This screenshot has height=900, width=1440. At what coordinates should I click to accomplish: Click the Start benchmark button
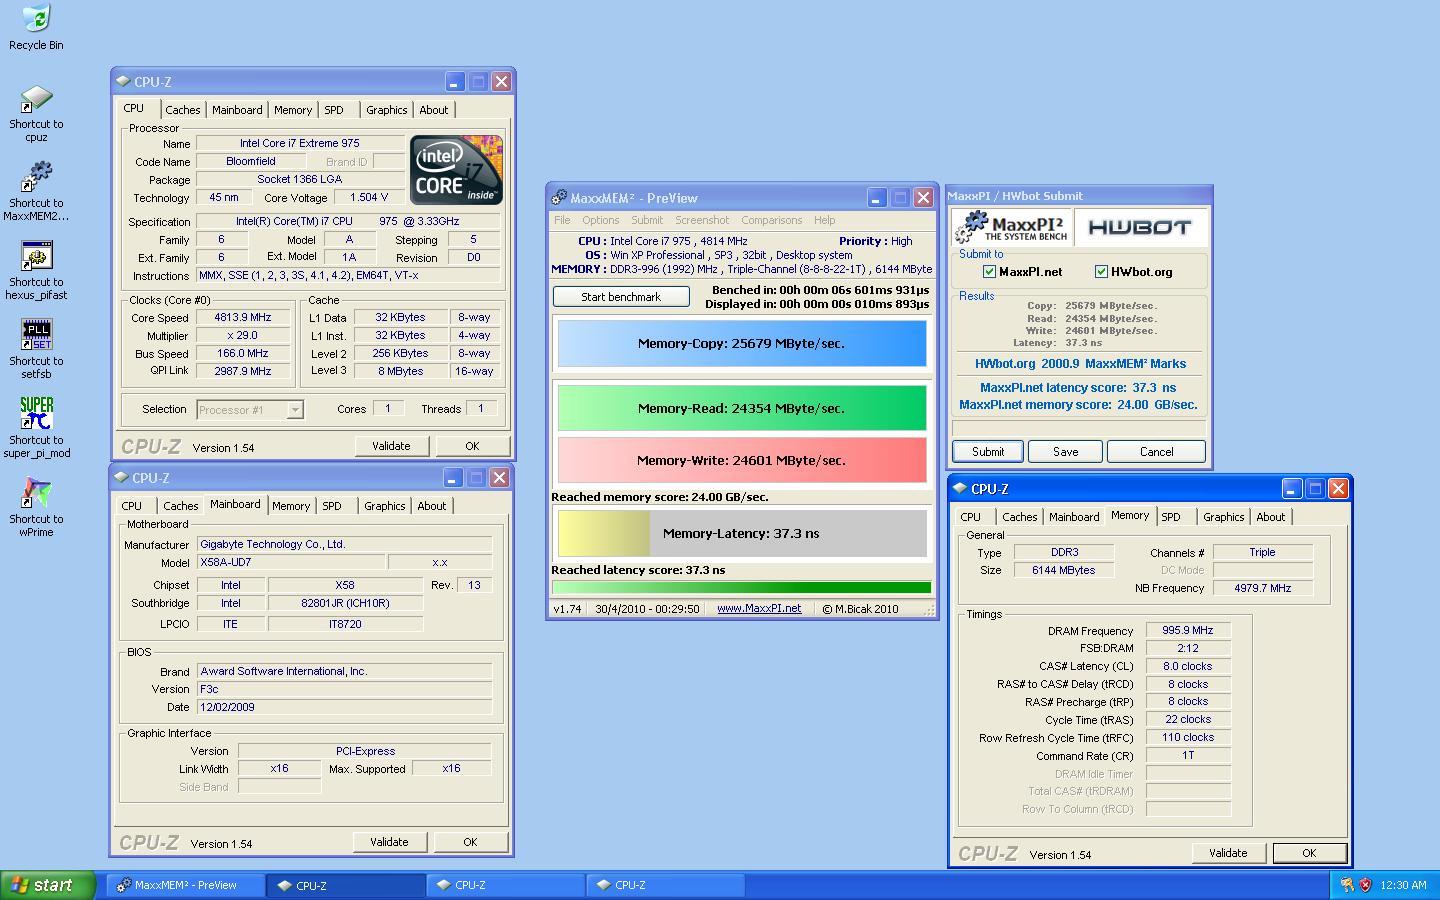click(621, 297)
